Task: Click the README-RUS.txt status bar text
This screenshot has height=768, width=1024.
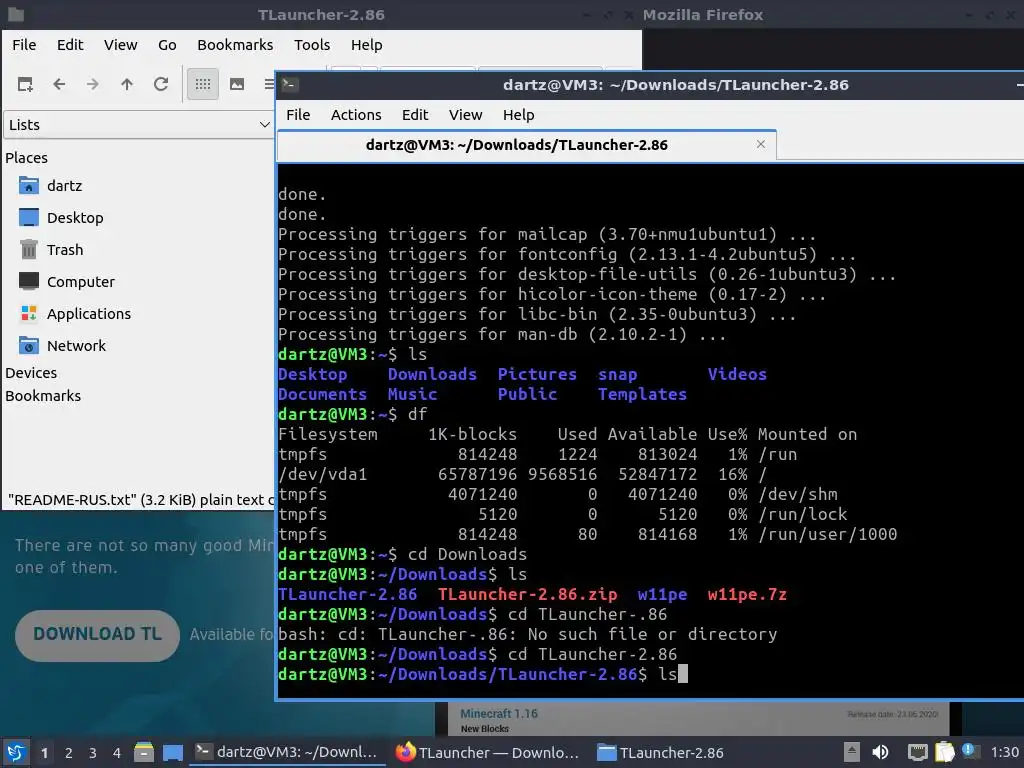Action: [x=140, y=500]
